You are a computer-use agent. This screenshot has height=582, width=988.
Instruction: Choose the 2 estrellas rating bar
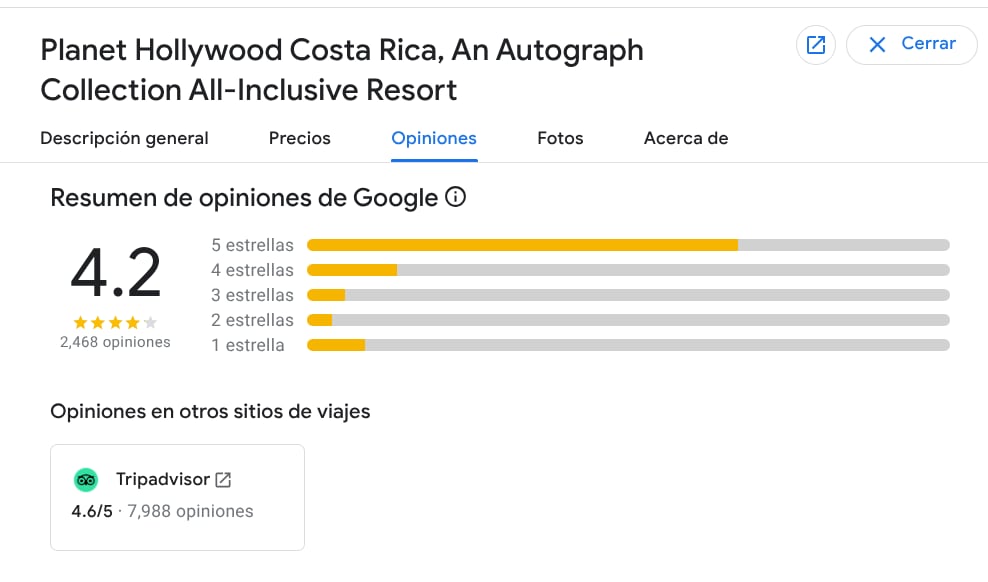tap(627, 320)
